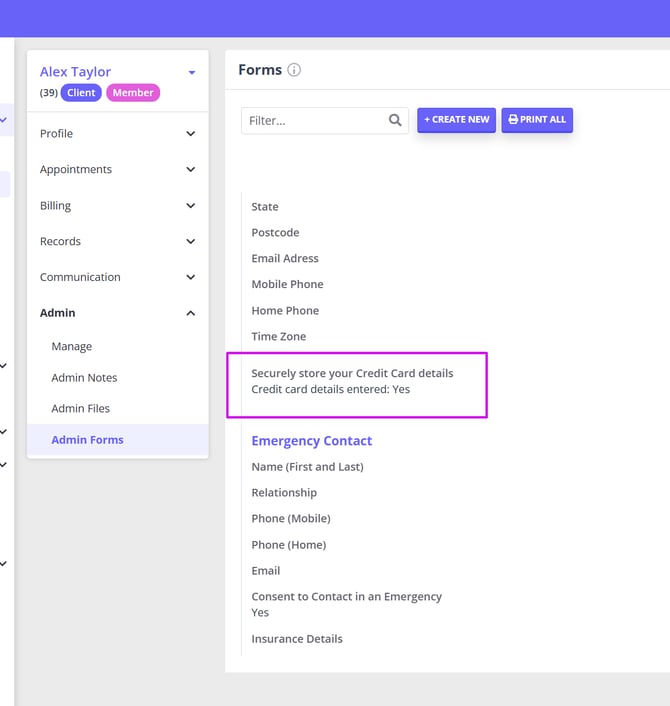Open the Manage admin page

pyautogui.click(x=72, y=347)
